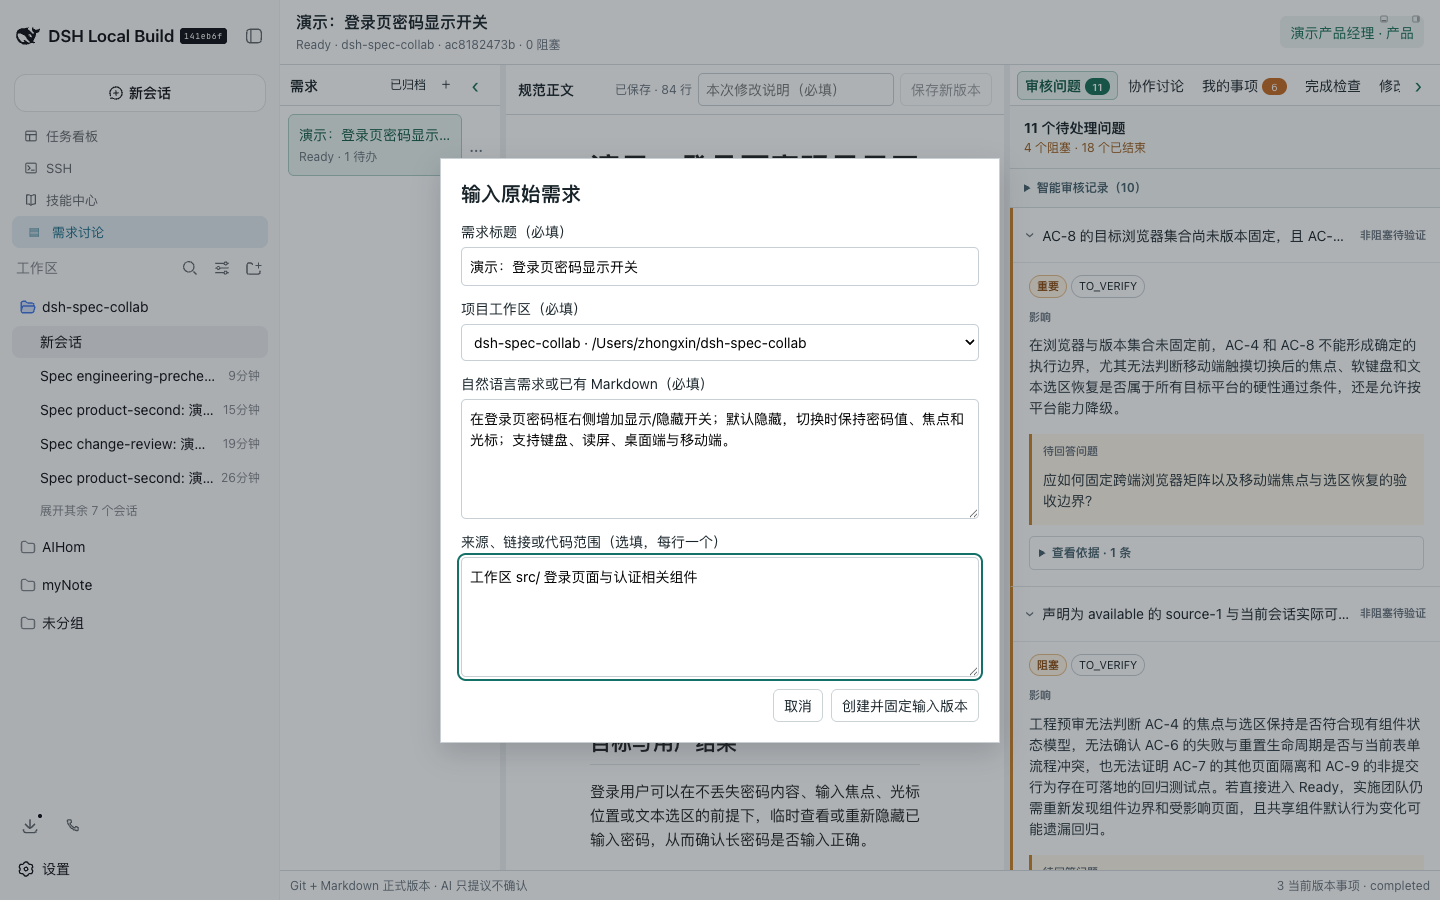Open 技能中心 in the sidebar
Image resolution: width=1440 pixels, height=900 pixels.
click(x=140, y=200)
